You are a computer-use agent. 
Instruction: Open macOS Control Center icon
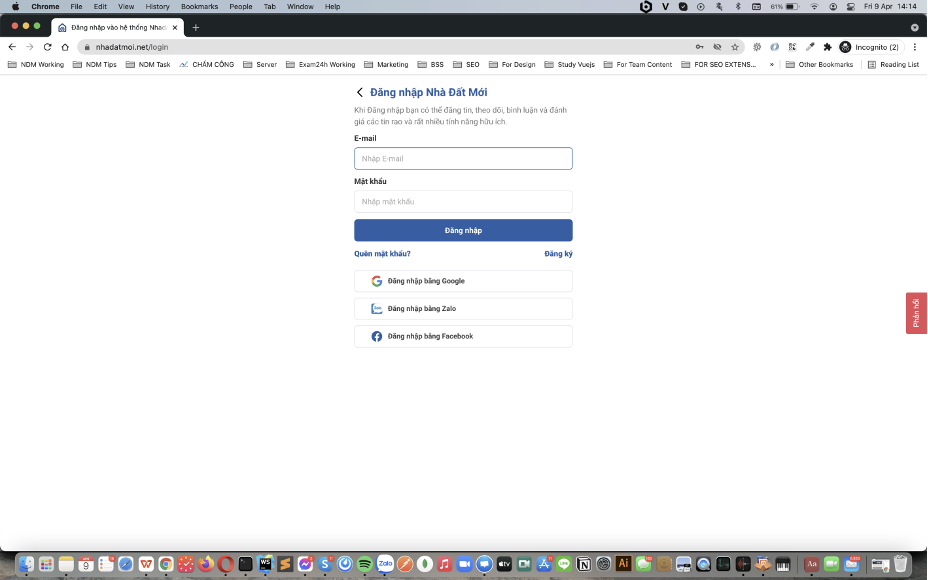point(850,7)
